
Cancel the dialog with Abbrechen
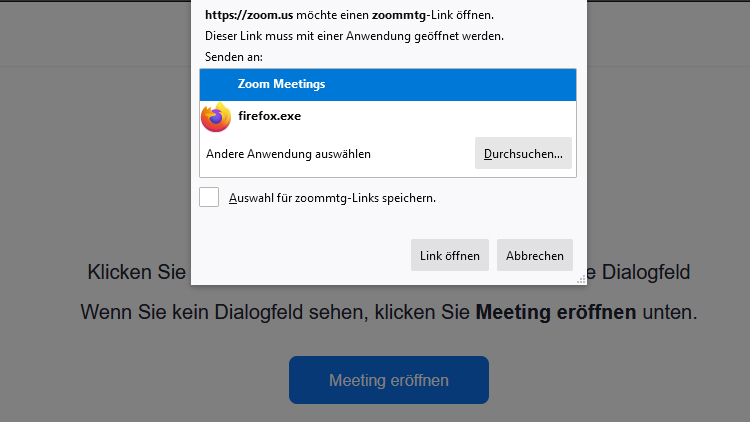click(534, 255)
